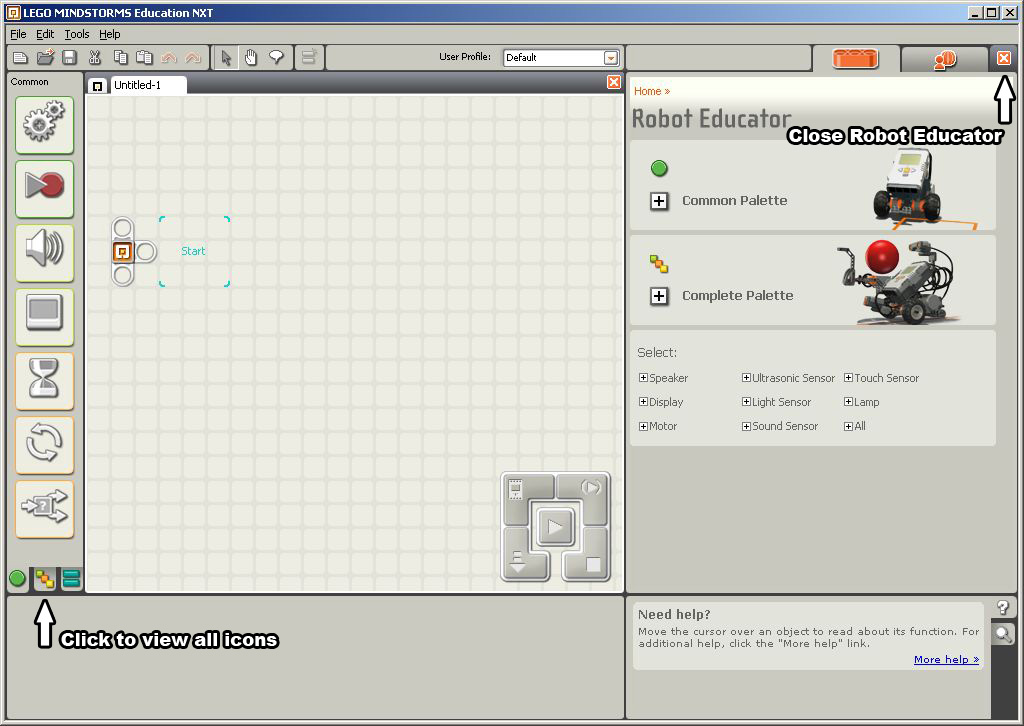Download the program to the NXT
The image size is (1024, 726).
tap(522, 559)
